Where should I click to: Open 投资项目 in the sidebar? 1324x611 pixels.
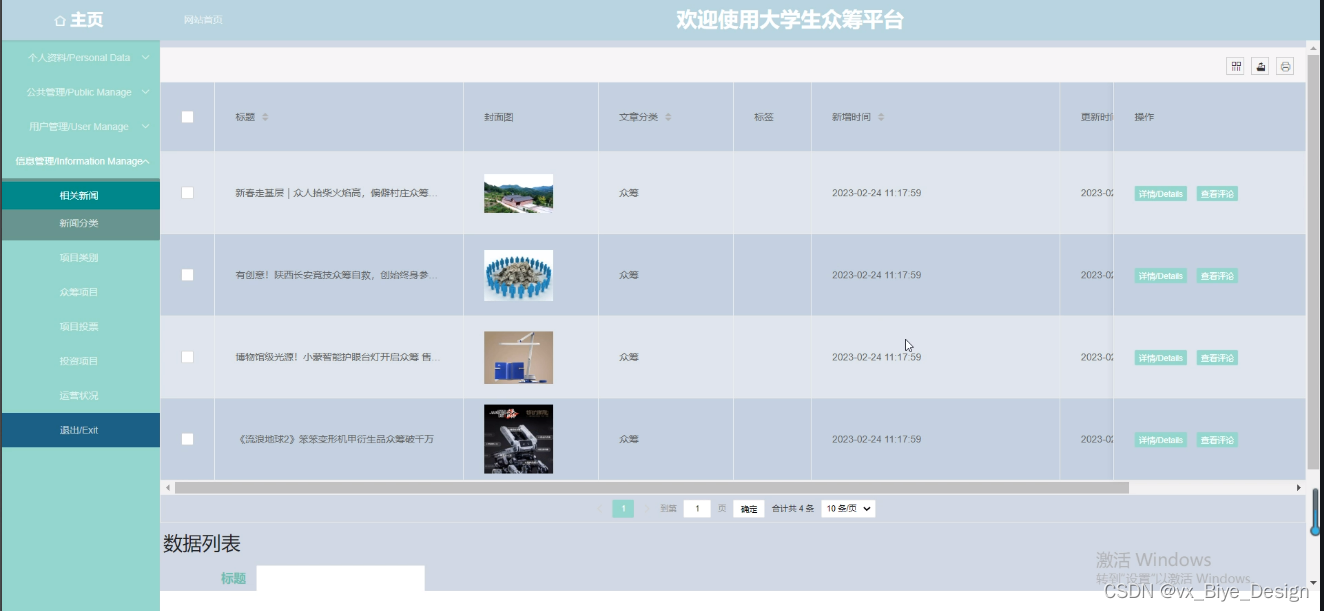click(80, 361)
